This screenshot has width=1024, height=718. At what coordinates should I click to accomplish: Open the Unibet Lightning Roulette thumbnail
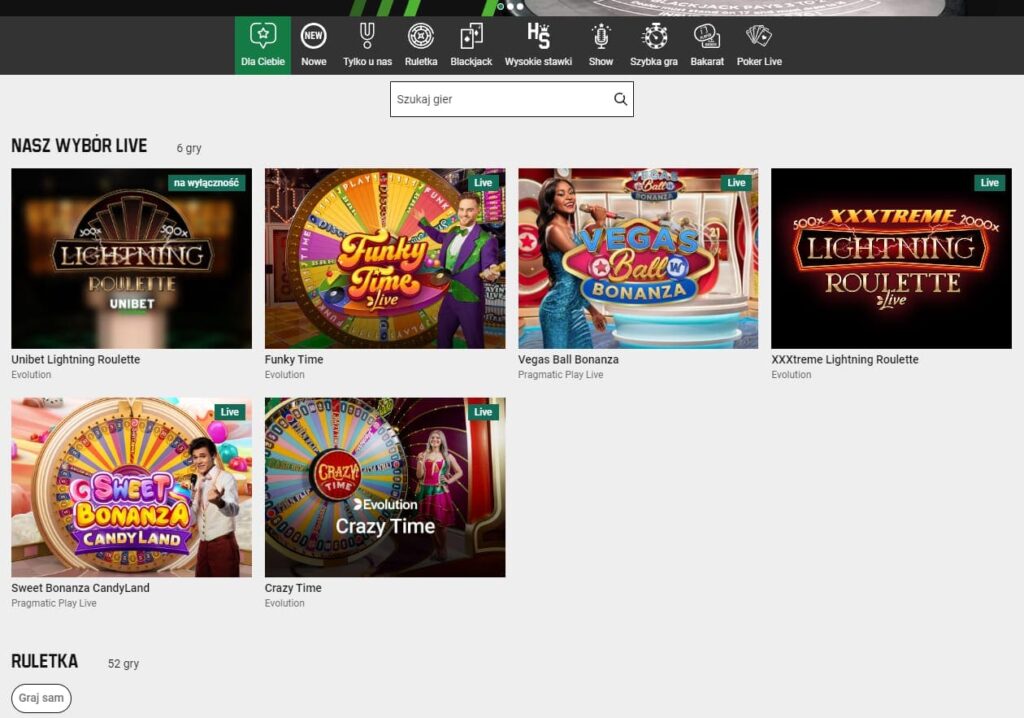pyautogui.click(x=131, y=258)
